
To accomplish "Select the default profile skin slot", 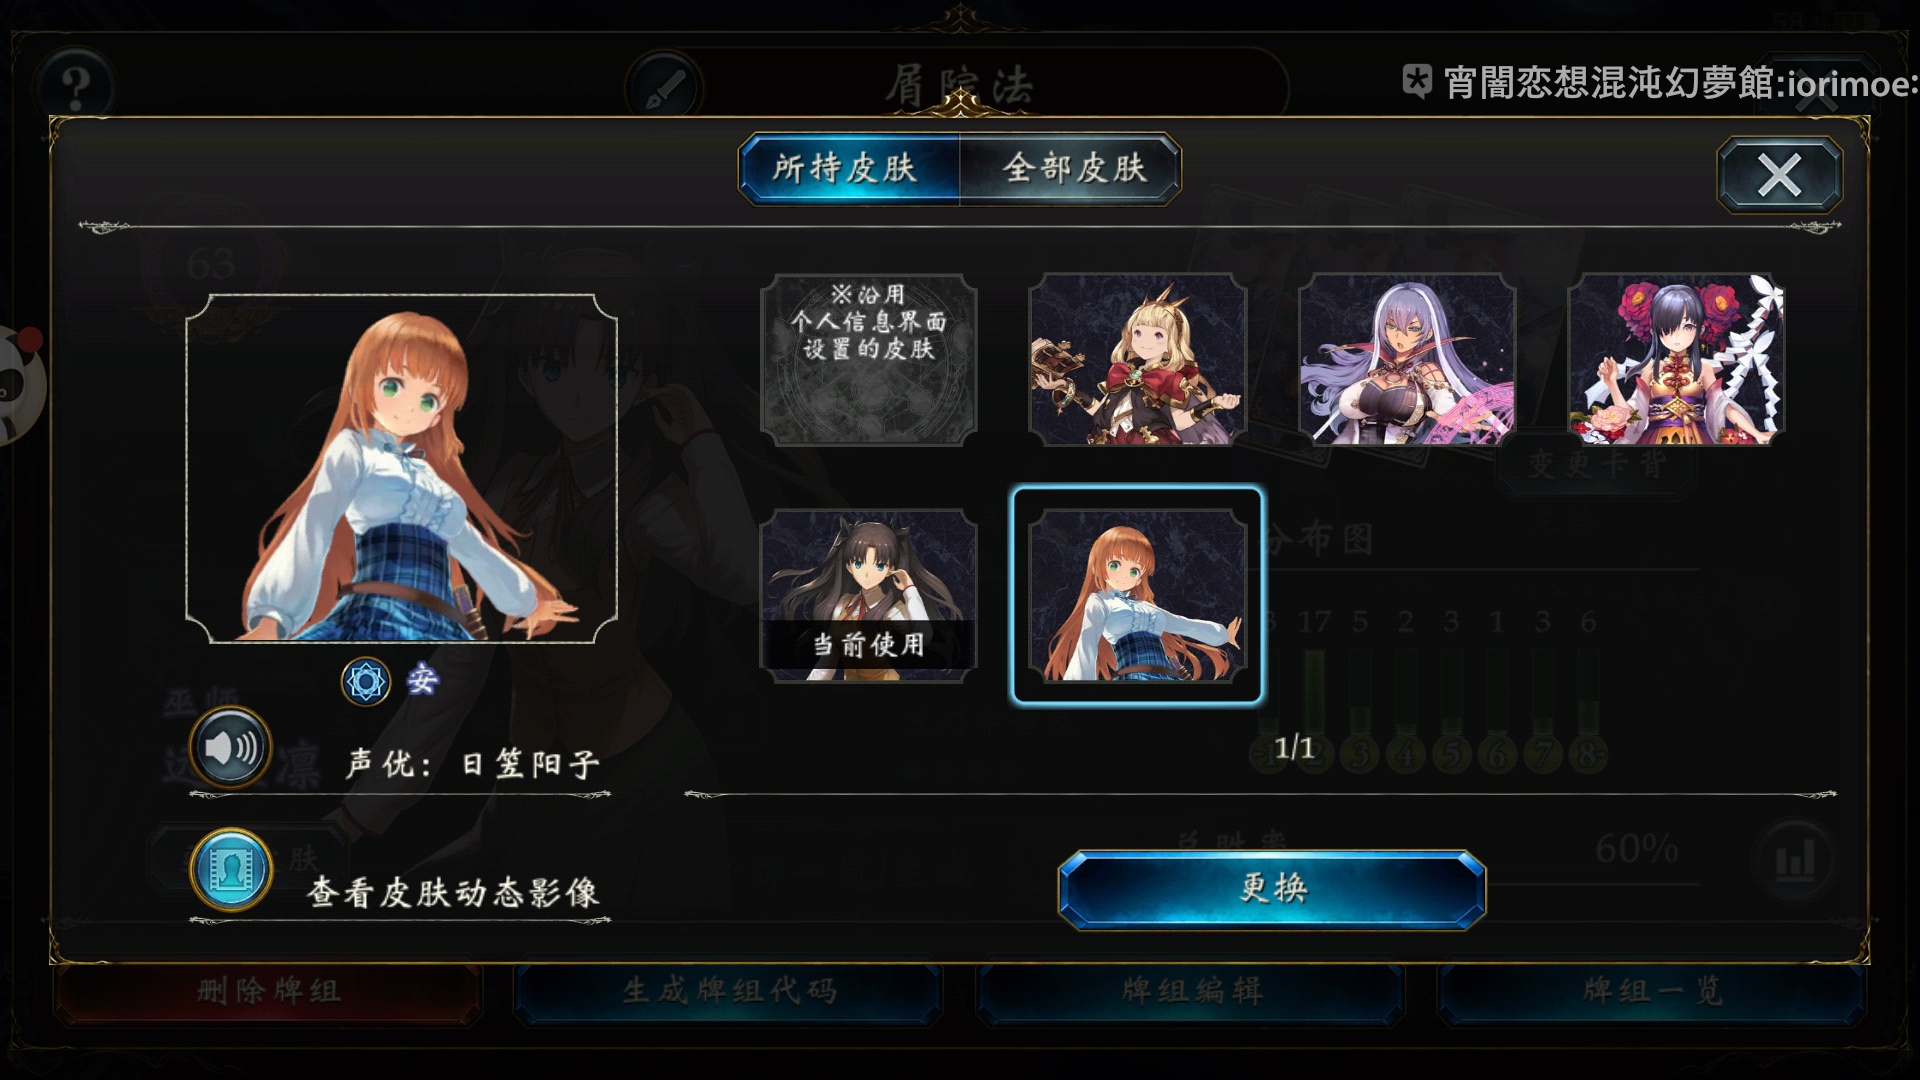I will [x=868, y=360].
